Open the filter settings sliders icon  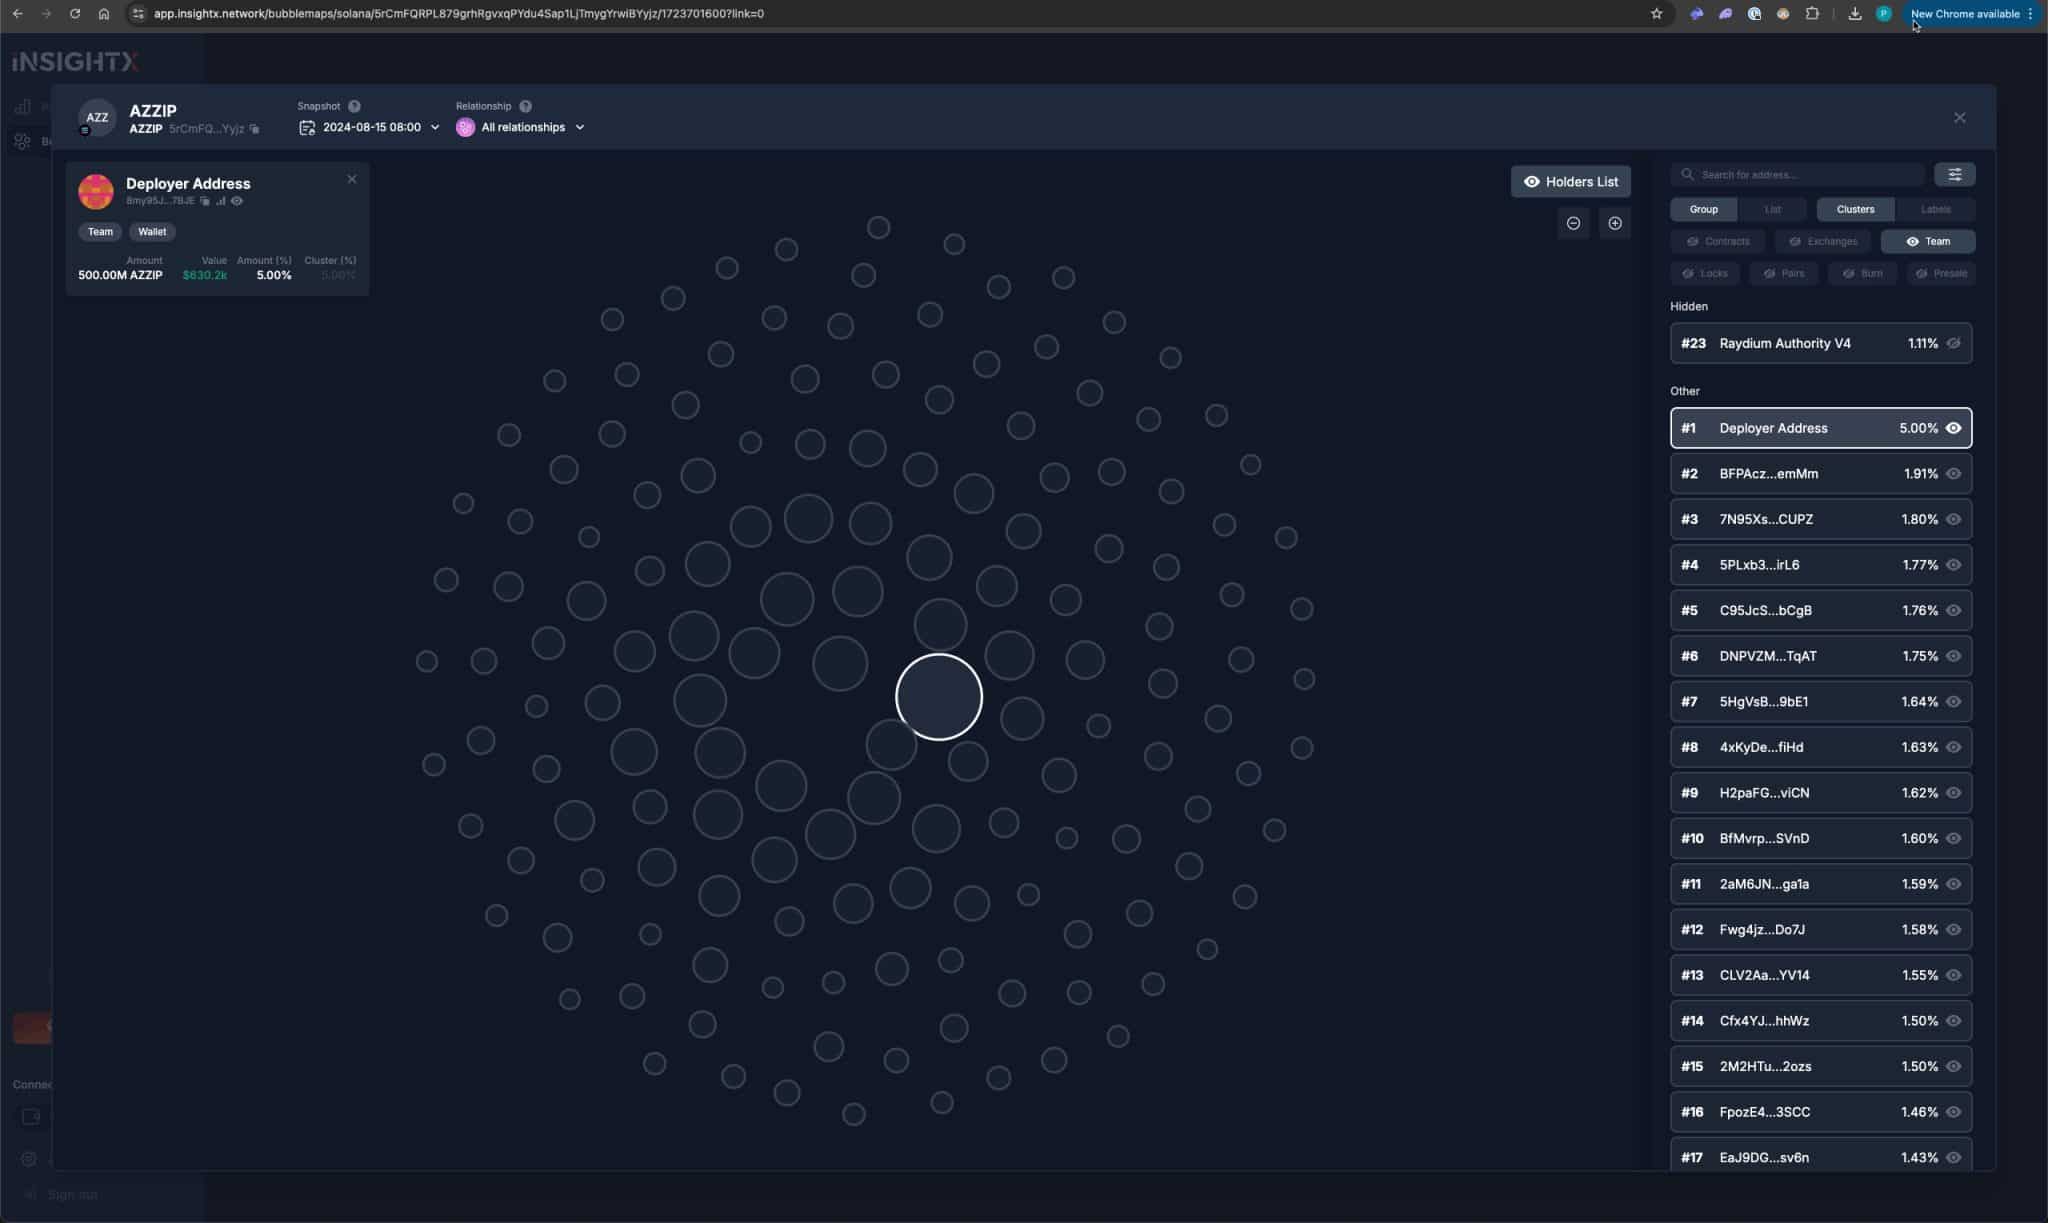tap(1954, 175)
